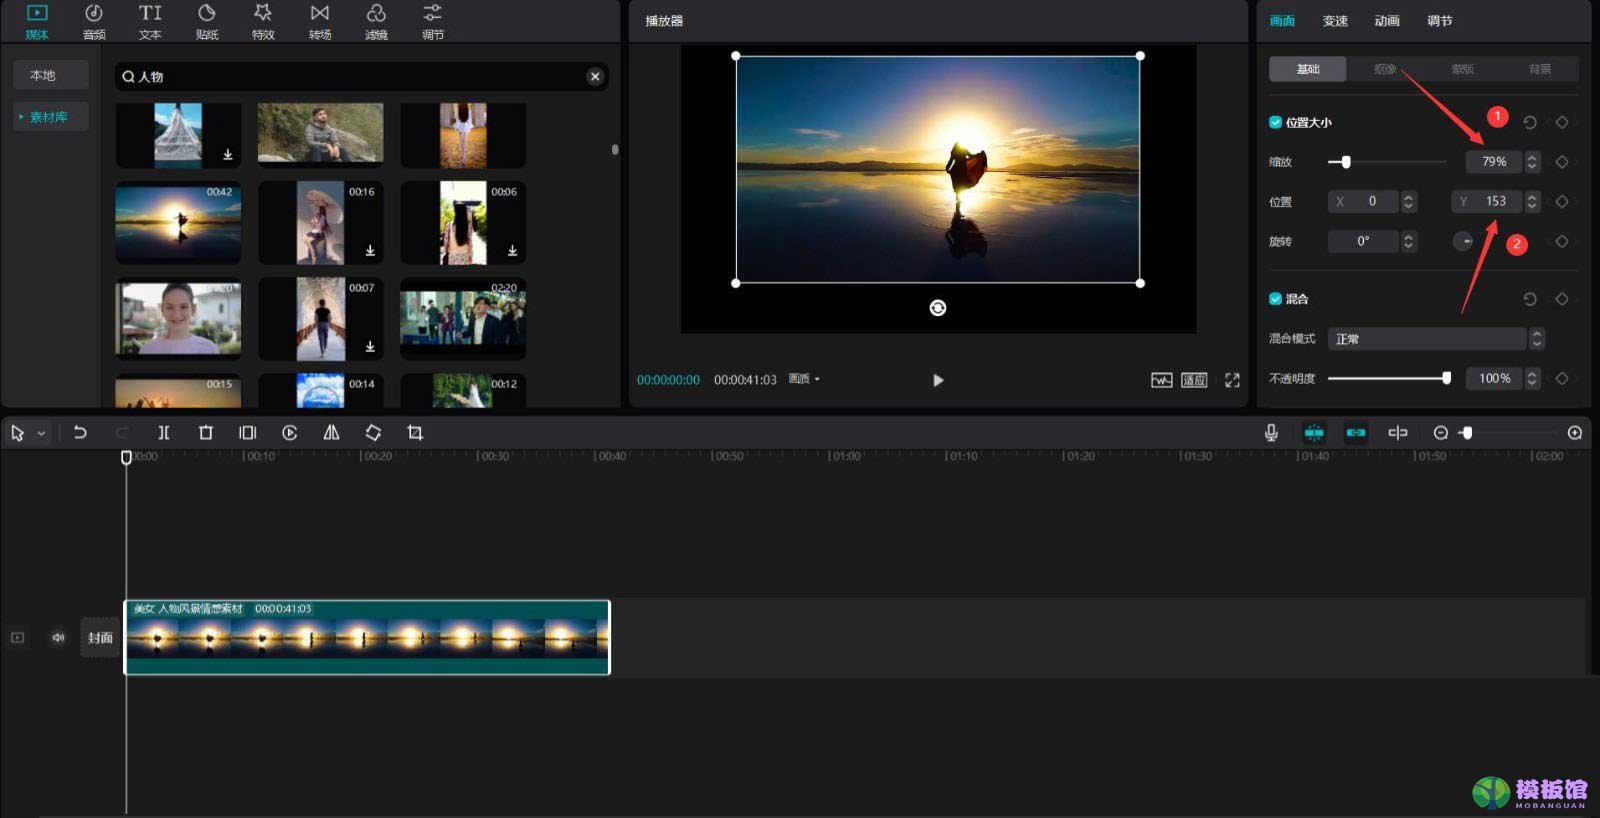Open the 滤镜 filters tab
Viewport: 1600px width, 818px height.
(376, 21)
